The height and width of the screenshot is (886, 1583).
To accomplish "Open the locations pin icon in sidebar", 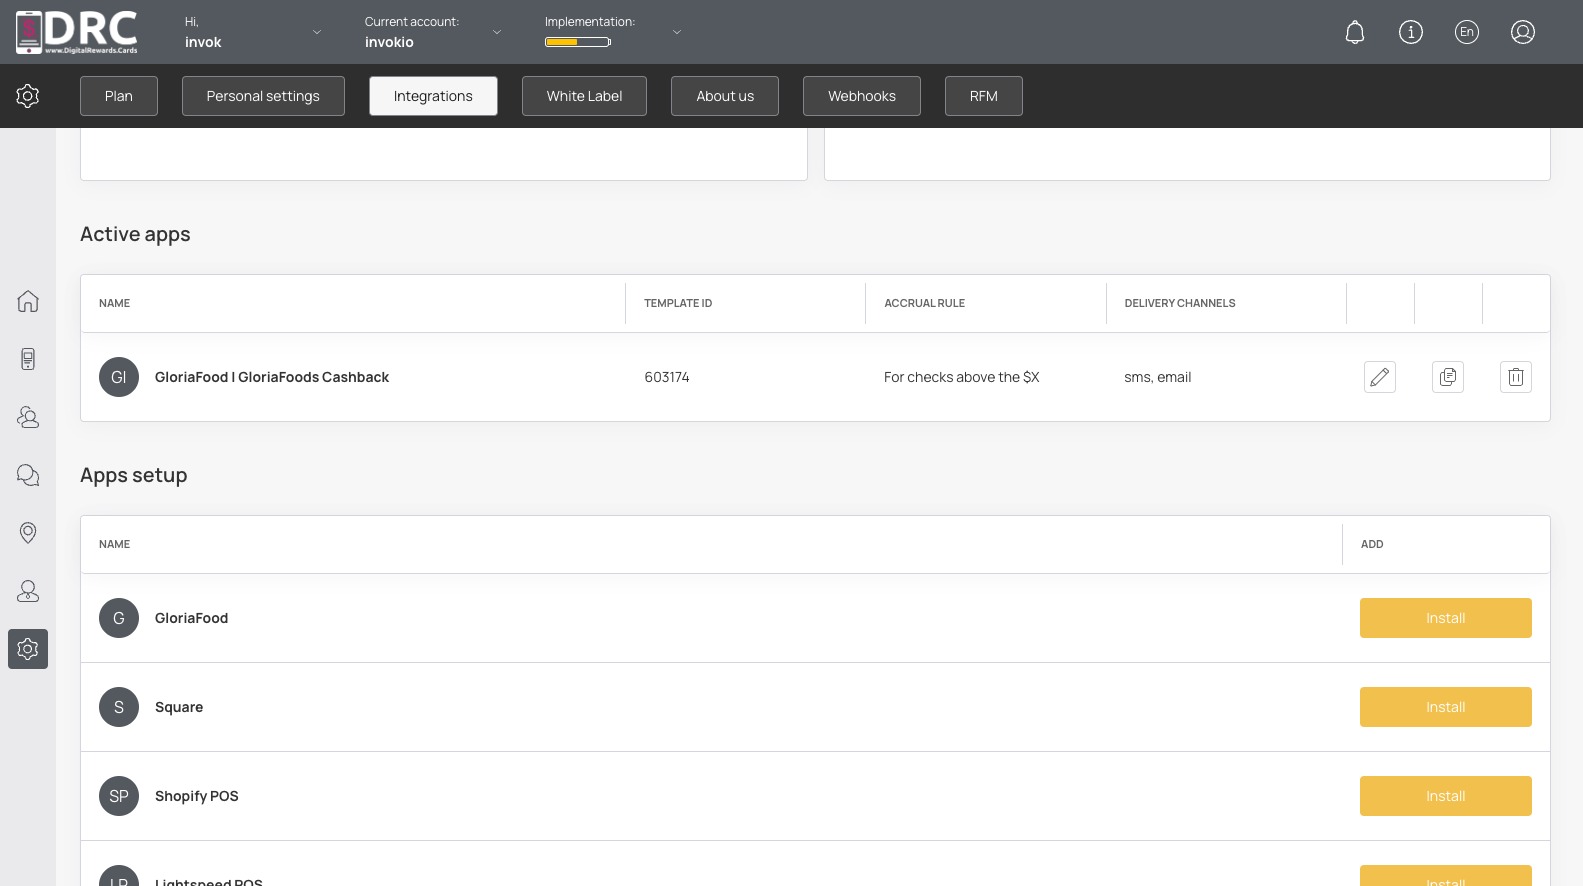I will [x=28, y=533].
